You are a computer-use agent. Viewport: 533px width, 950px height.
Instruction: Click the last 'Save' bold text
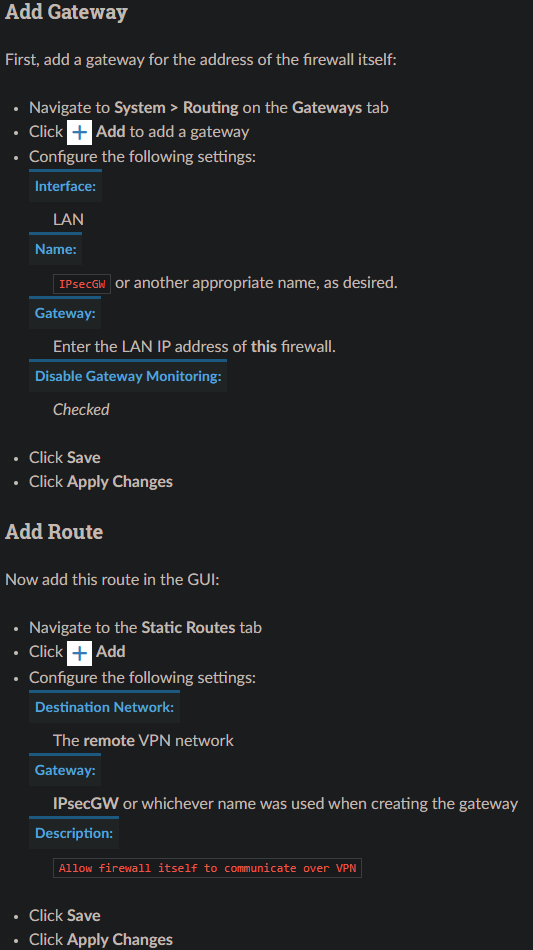[84, 915]
